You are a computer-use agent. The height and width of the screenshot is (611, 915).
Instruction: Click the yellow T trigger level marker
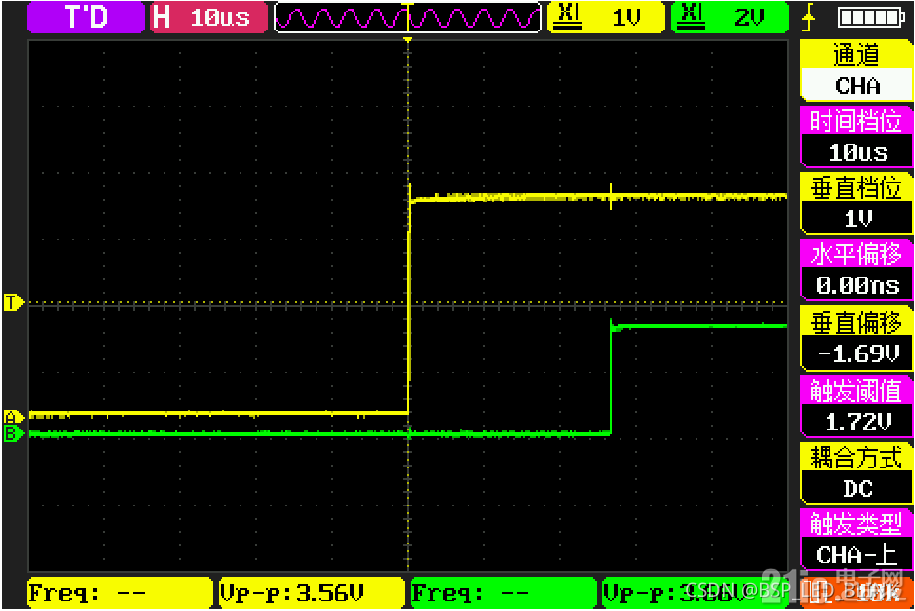tap(13, 303)
